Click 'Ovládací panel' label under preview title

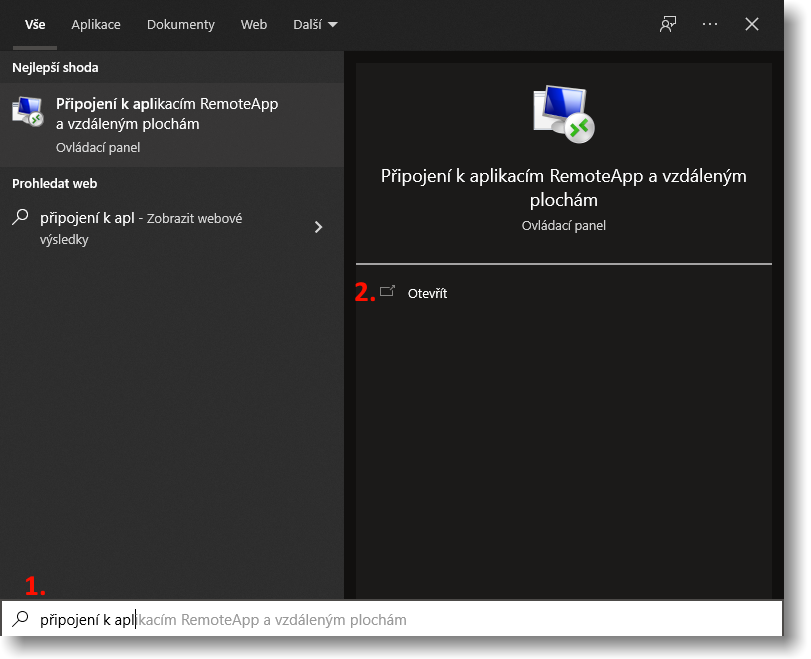tap(564, 226)
